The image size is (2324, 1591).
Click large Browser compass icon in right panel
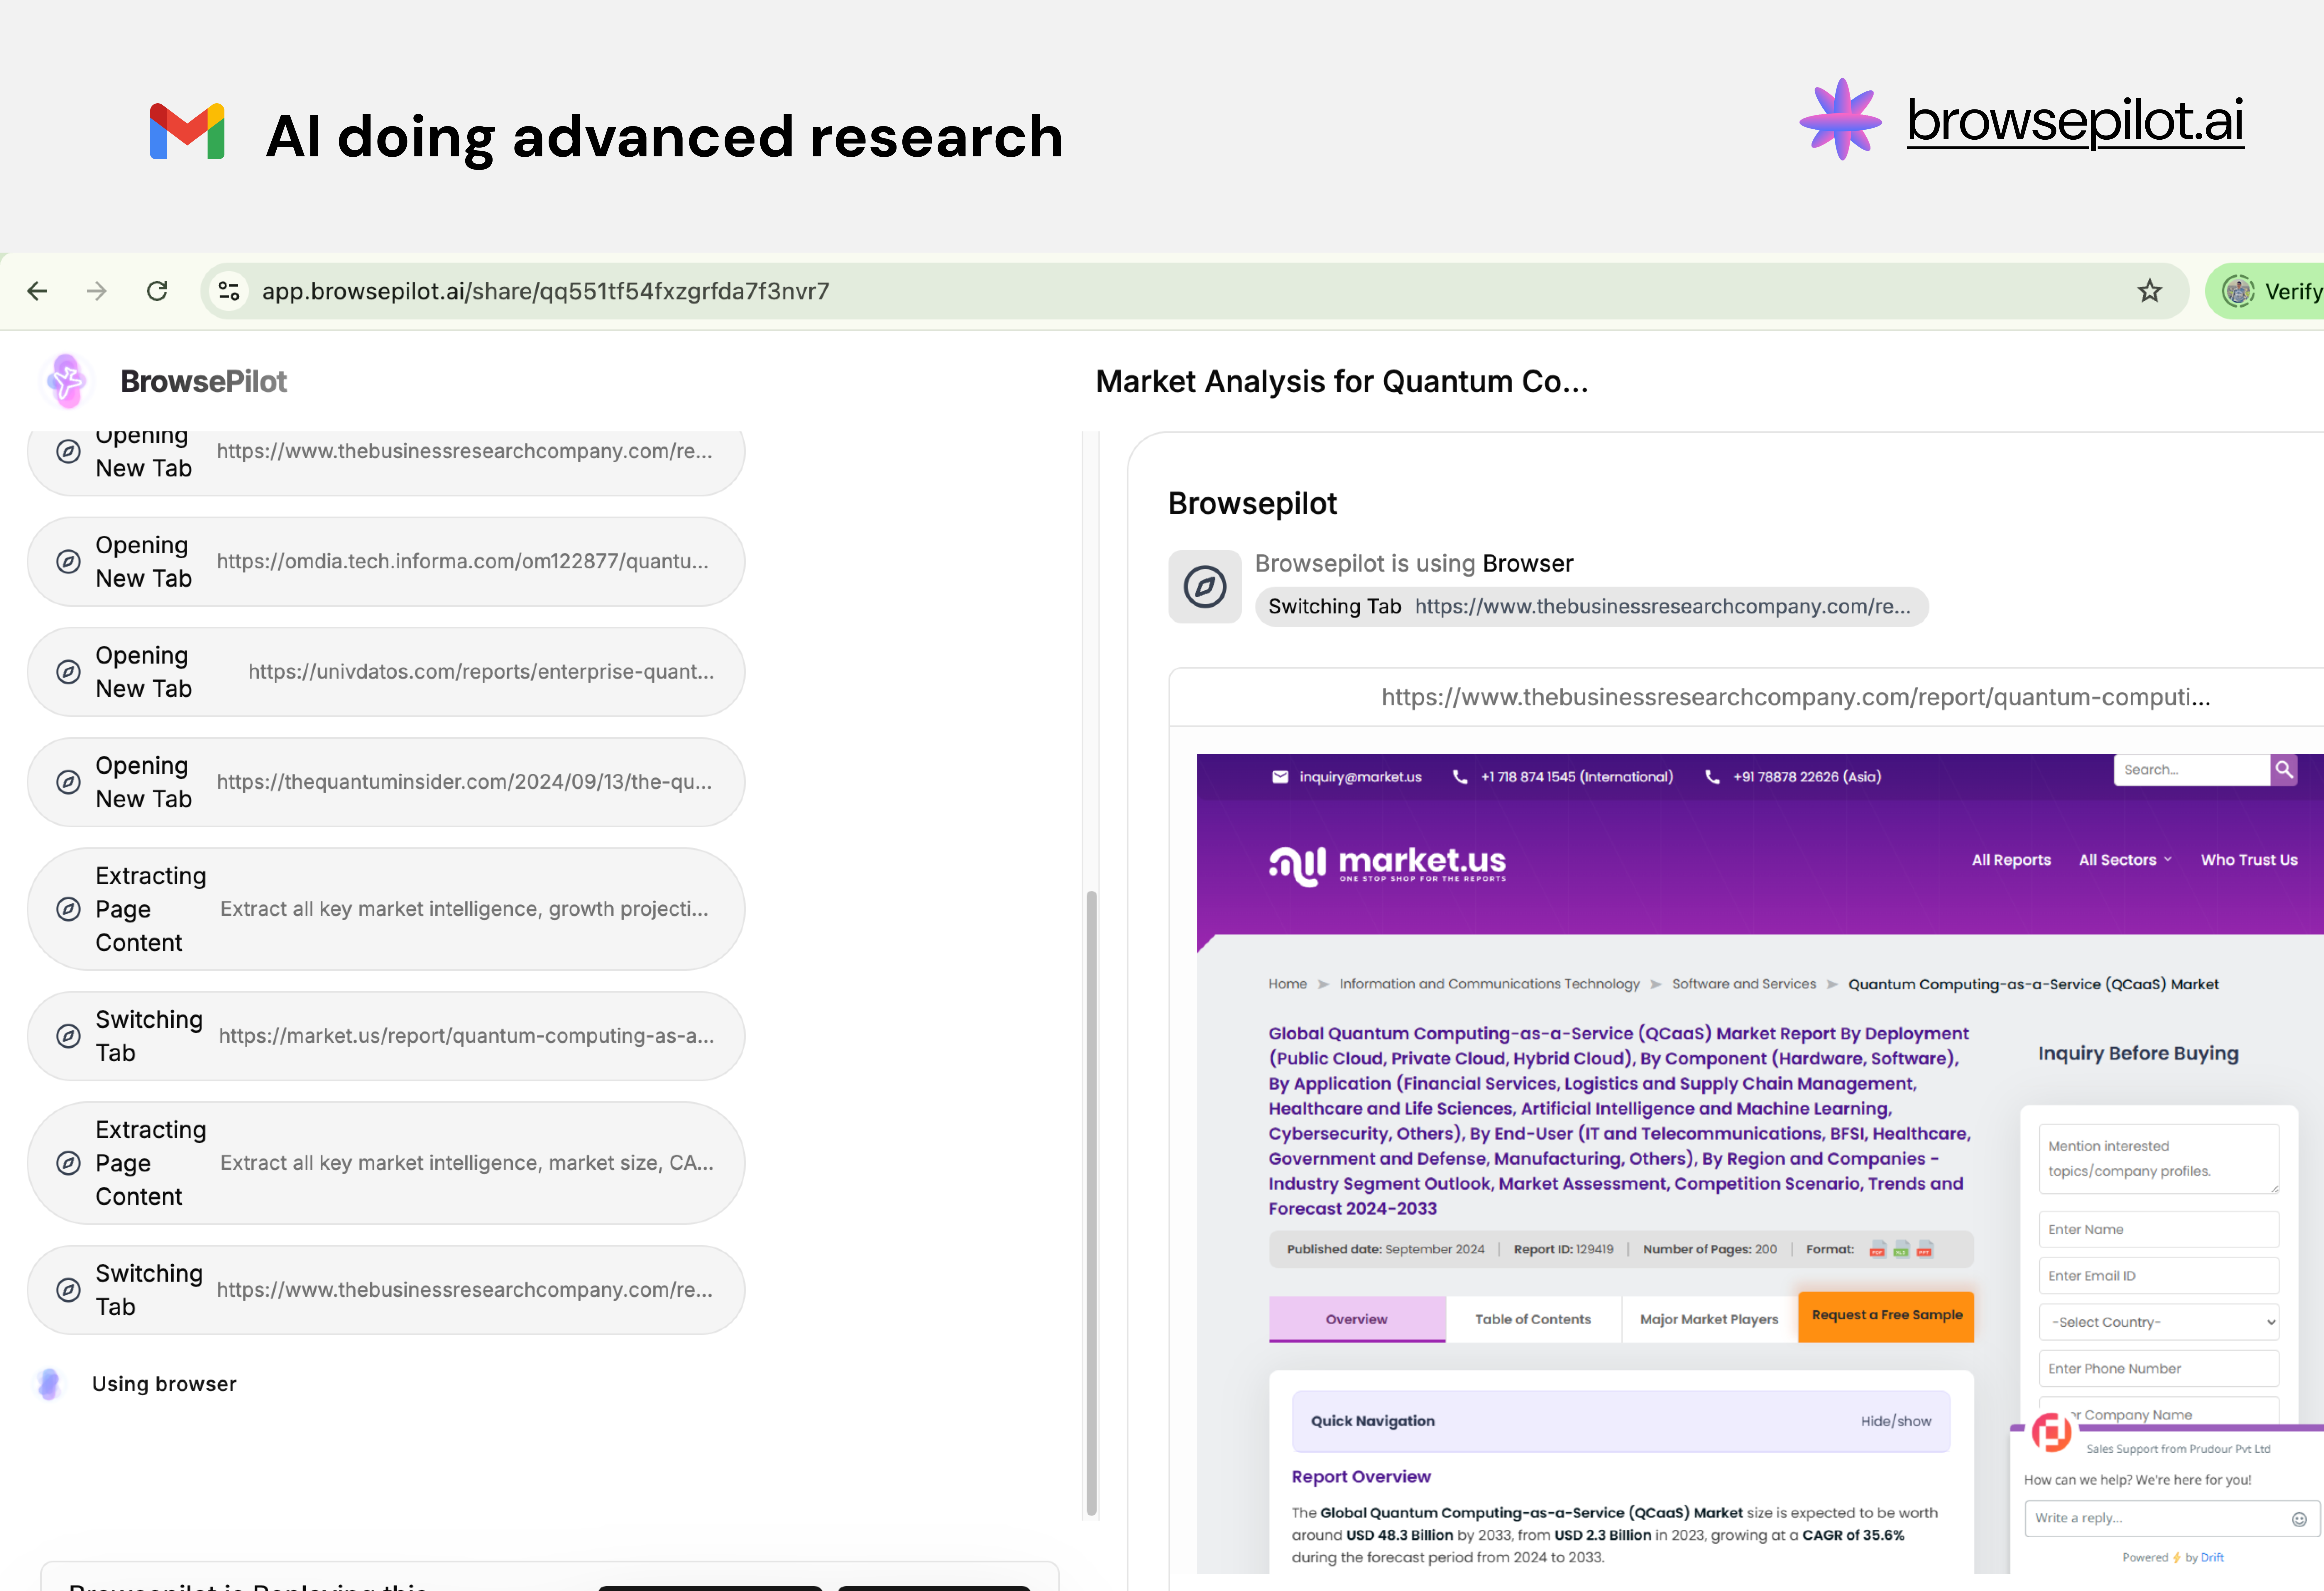click(1205, 587)
